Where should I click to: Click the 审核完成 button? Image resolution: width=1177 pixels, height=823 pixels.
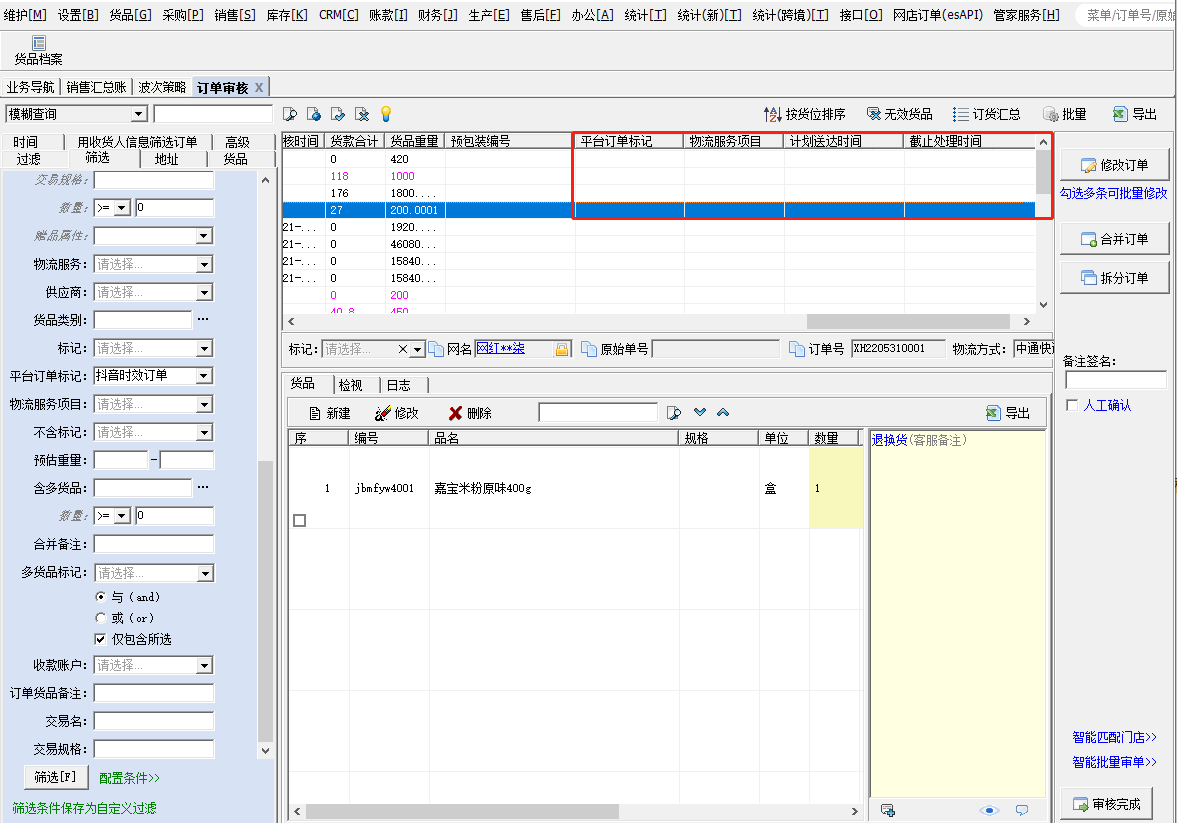click(1106, 804)
